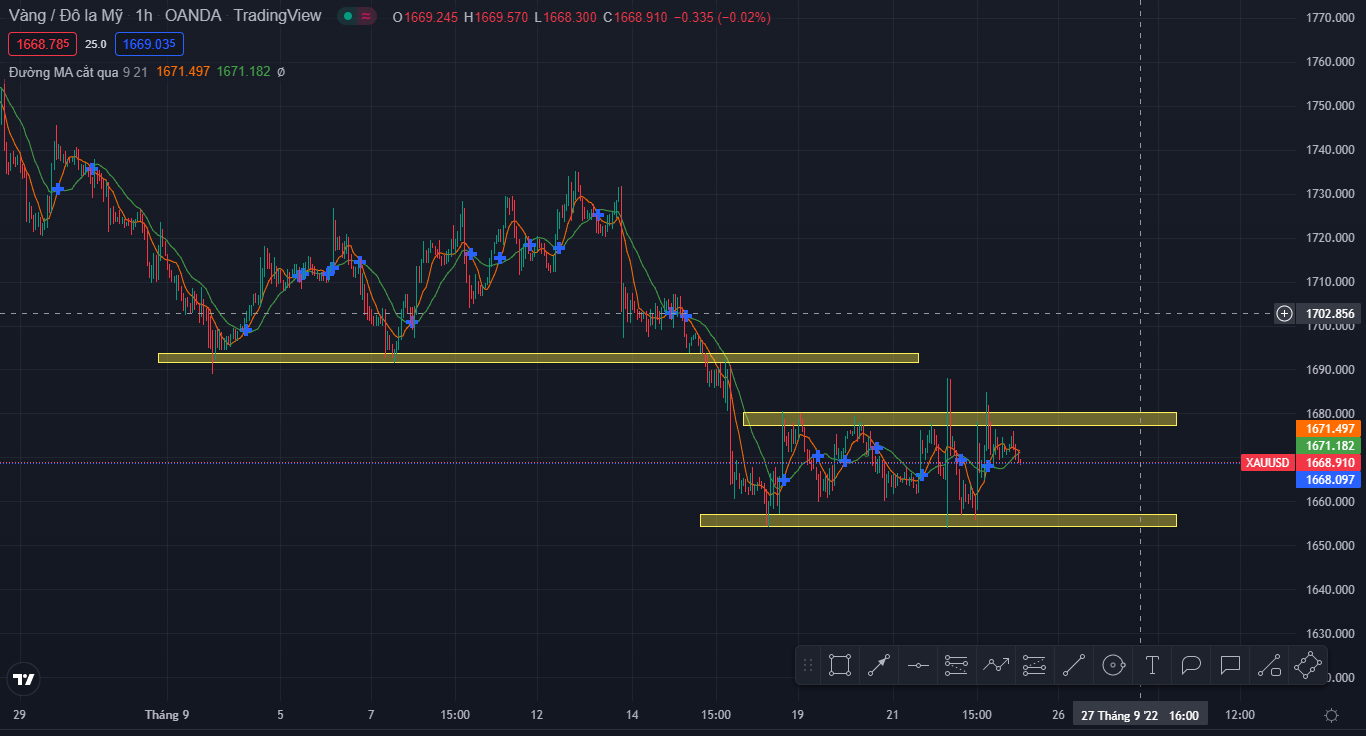Image resolution: width=1366 pixels, height=736 pixels.
Task: Pick the Horizontal Line tool
Action: [x=918, y=665]
